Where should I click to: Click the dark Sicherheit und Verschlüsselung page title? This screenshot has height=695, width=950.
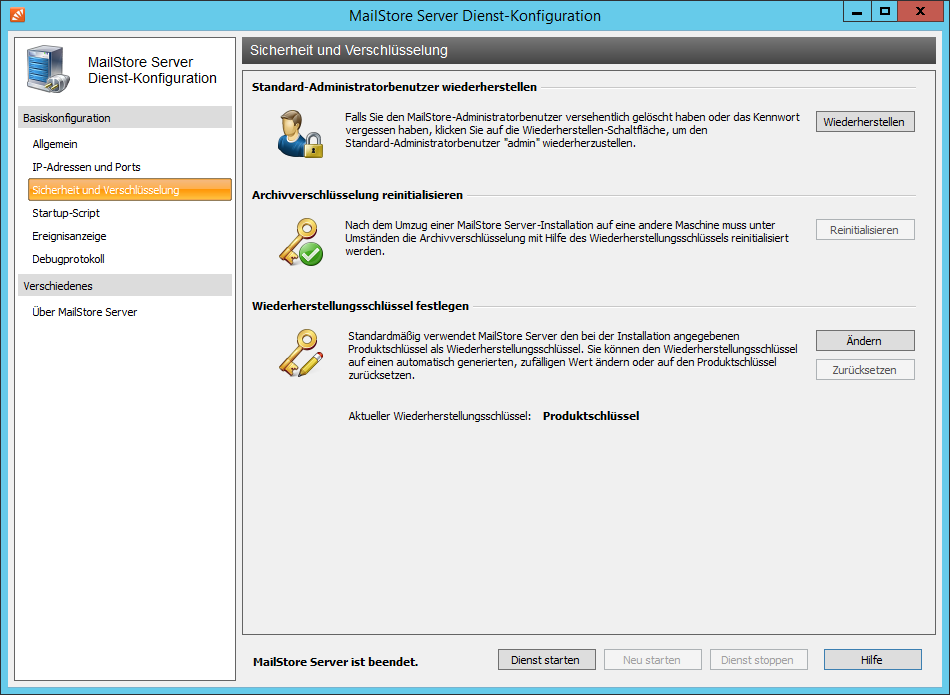click(349, 50)
